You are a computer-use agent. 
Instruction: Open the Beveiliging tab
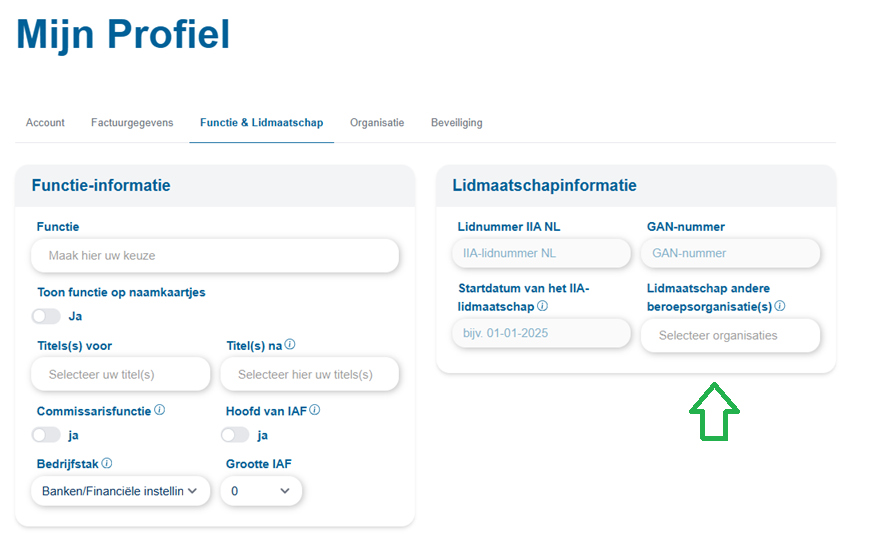point(456,123)
